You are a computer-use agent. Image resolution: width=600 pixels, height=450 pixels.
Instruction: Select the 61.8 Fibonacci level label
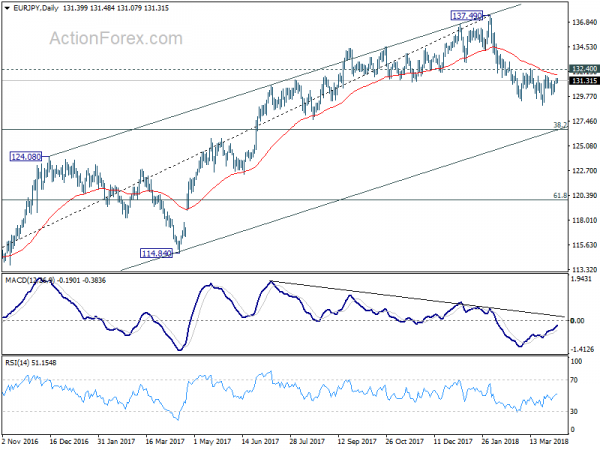coord(560,196)
